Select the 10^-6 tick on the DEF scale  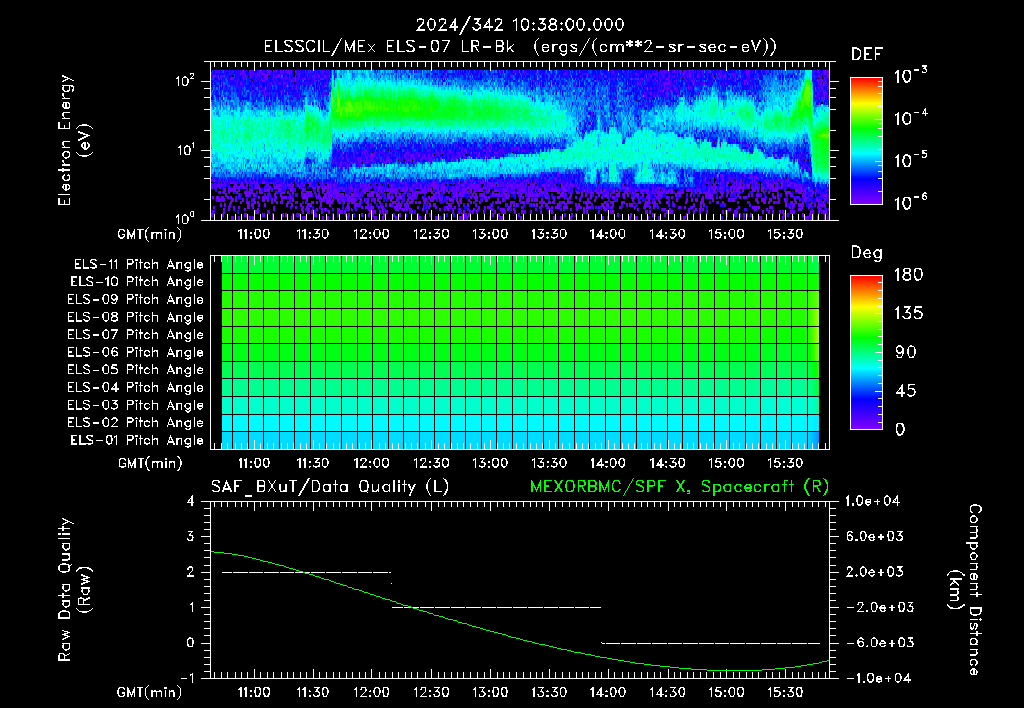(910, 202)
